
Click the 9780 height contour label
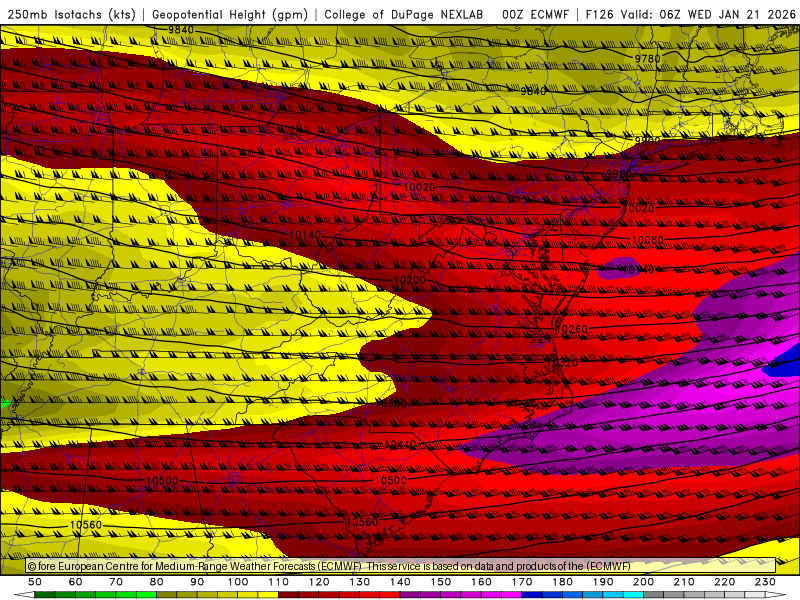(647, 59)
